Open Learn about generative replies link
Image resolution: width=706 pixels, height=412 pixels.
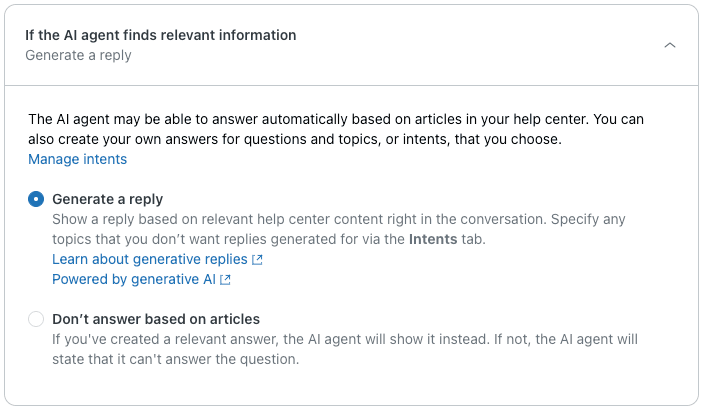click(x=150, y=259)
